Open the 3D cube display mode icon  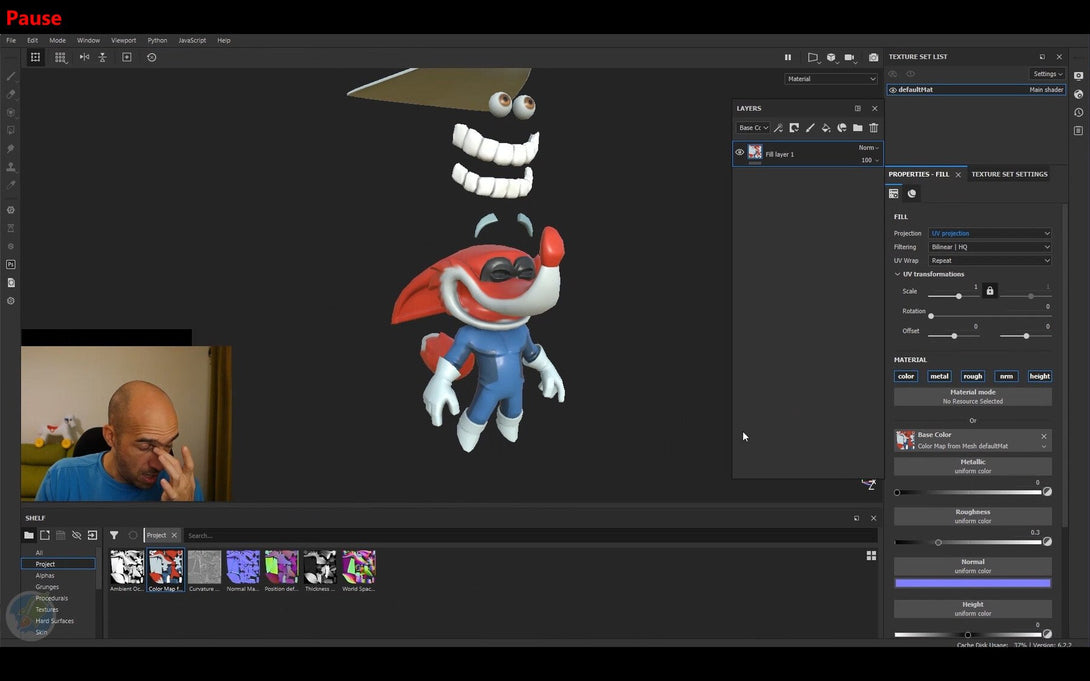[831, 58]
